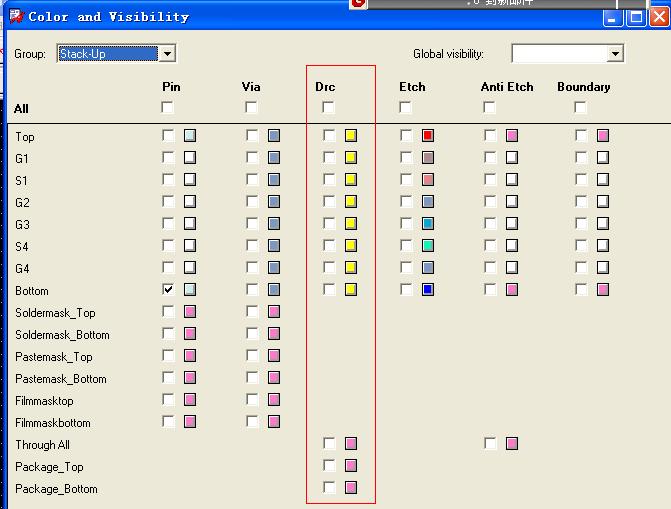671x509 pixels.
Task: Tick the Anti Etch checkbox for Through All
Action: coord(490,443)
